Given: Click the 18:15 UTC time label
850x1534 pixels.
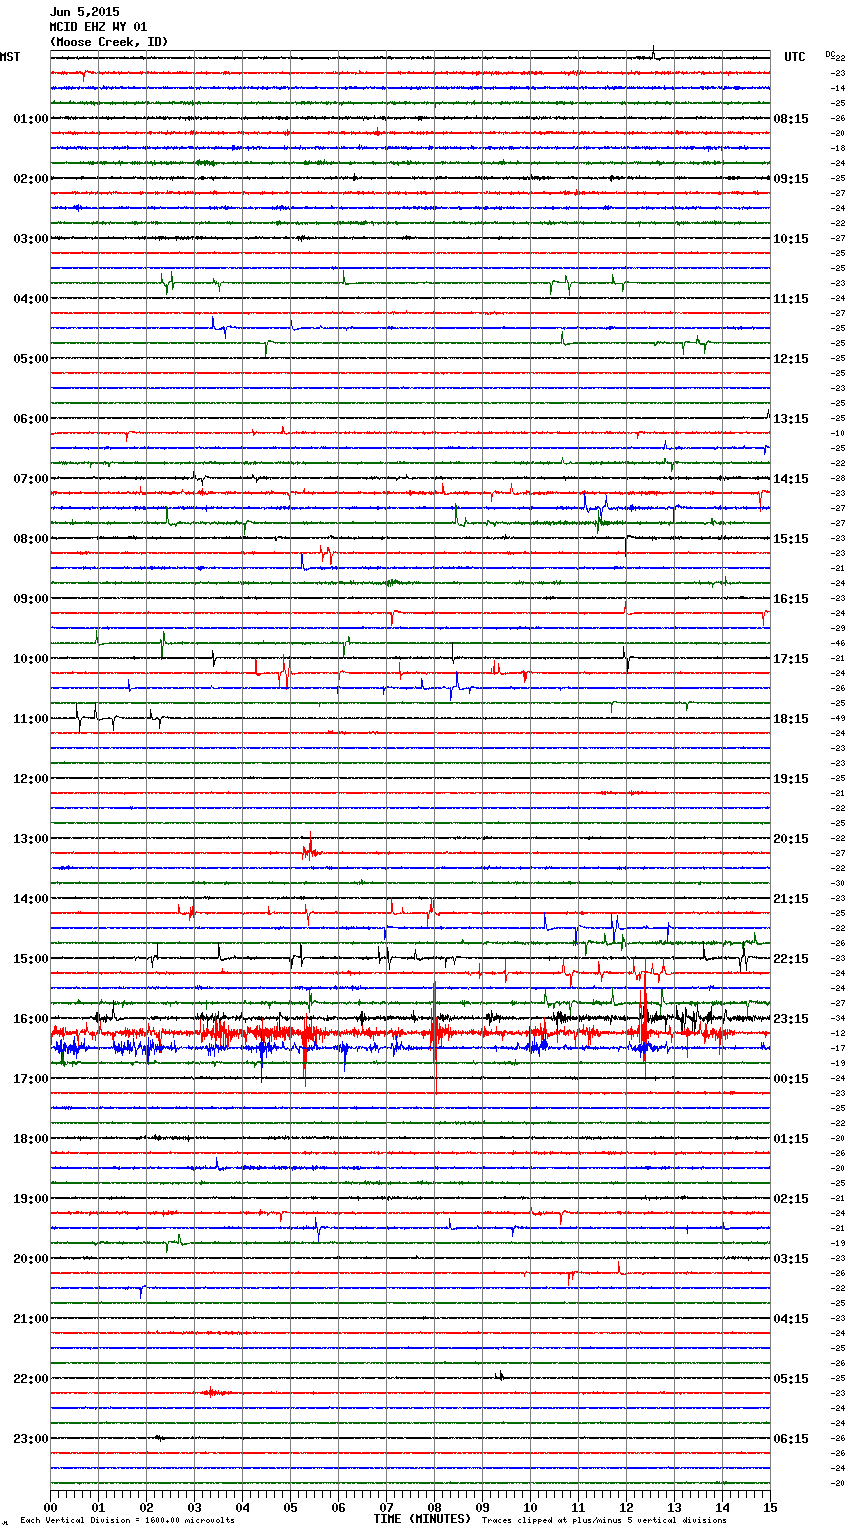Looking at the screenshot, I should tap(791, 719).
